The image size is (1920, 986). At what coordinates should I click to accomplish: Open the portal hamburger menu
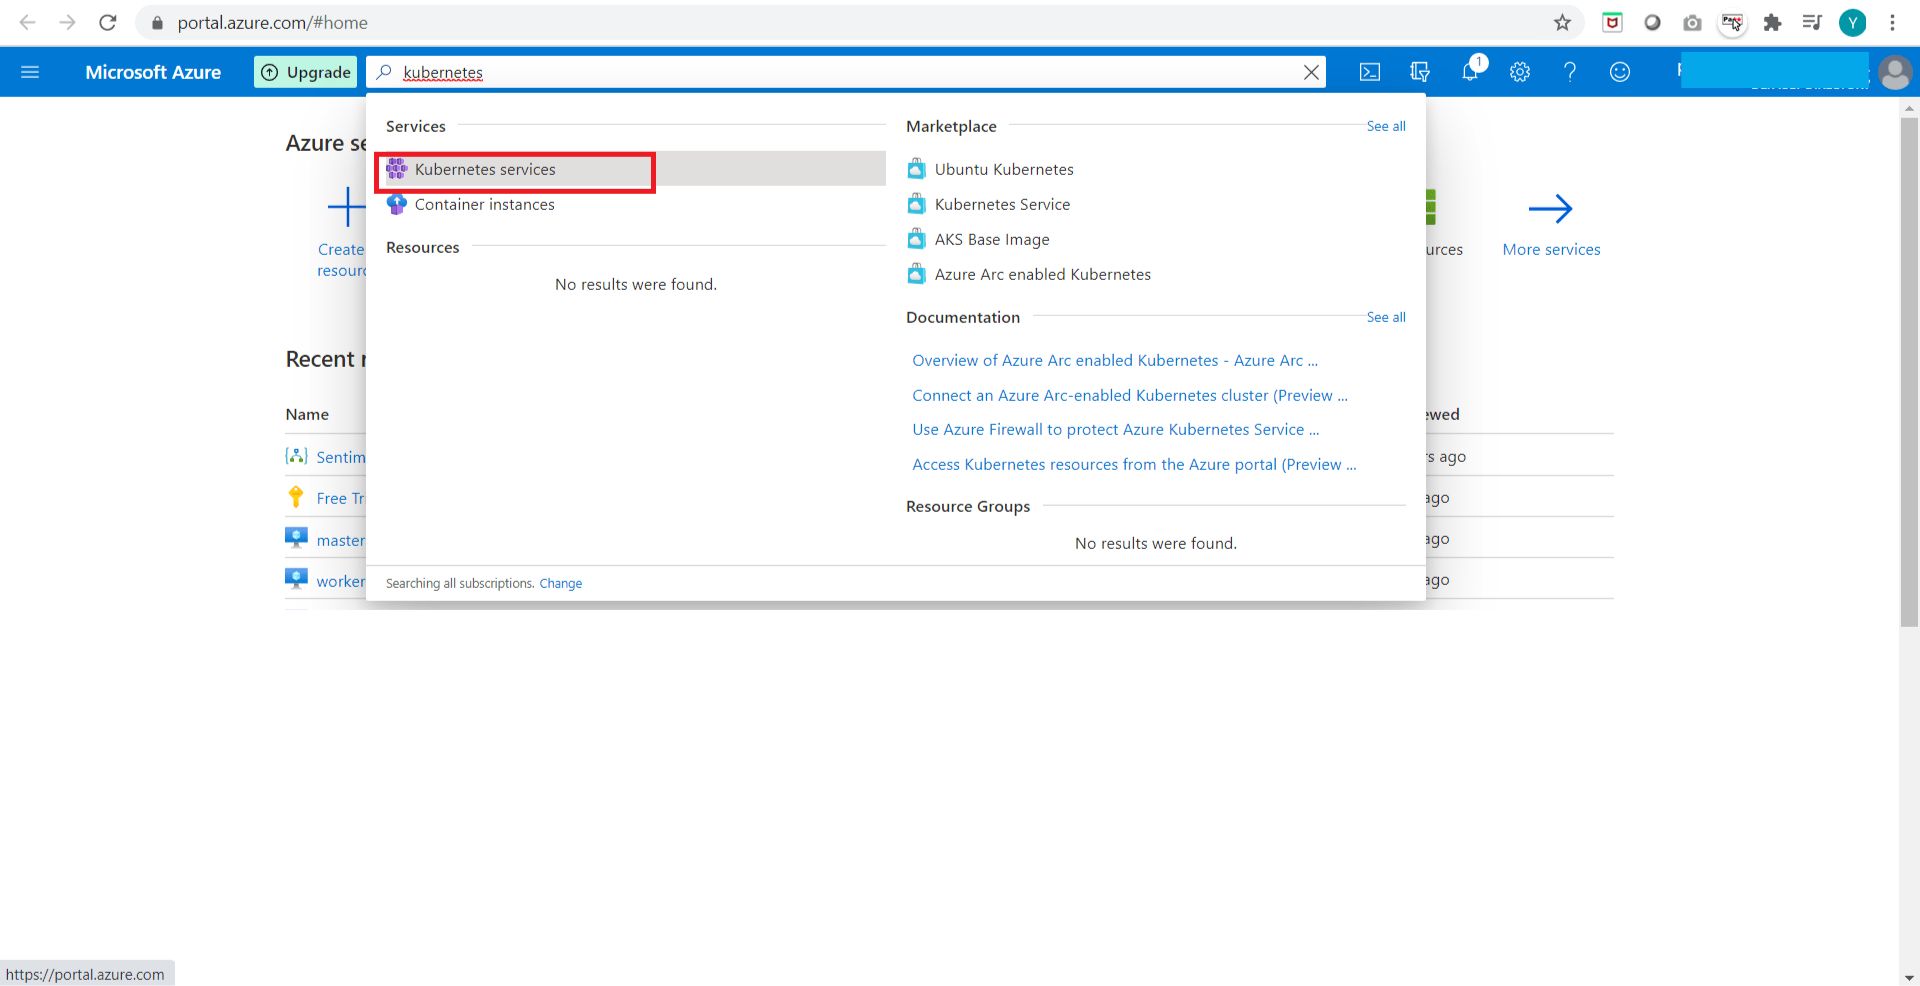click(x=30, y=72)
